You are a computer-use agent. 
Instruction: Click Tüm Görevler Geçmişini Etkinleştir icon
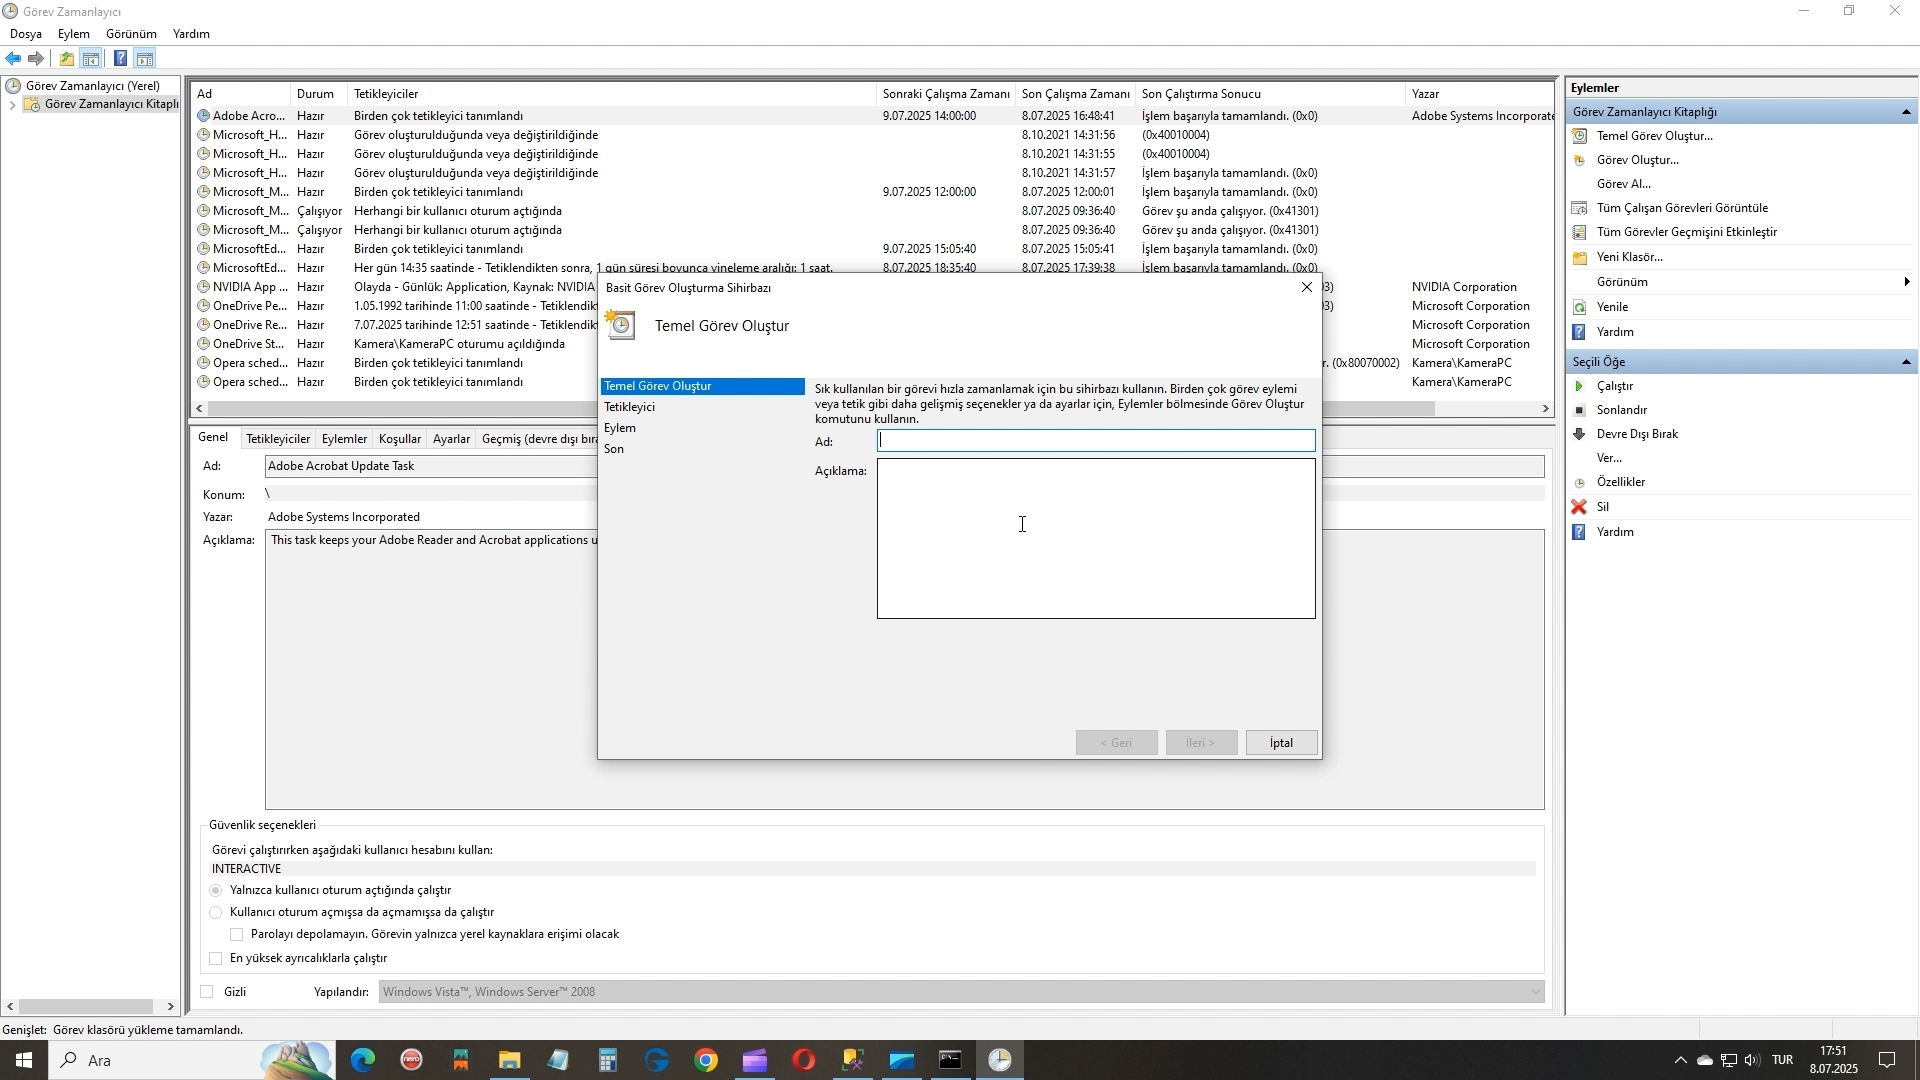(1580, 232)
